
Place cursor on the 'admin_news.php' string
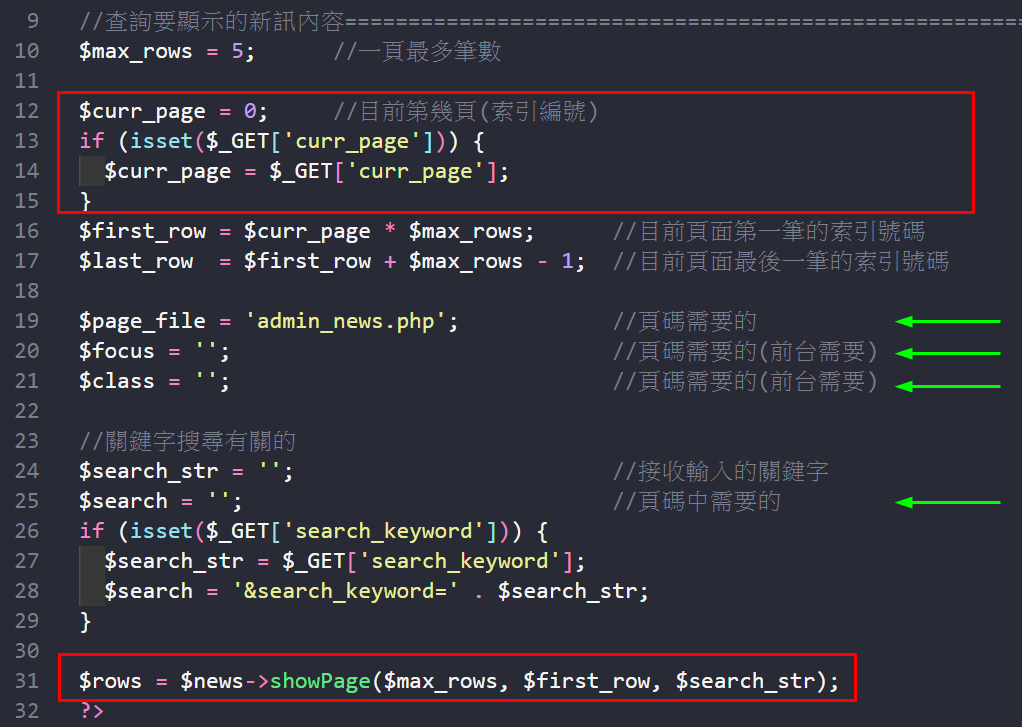click(351, 321)
